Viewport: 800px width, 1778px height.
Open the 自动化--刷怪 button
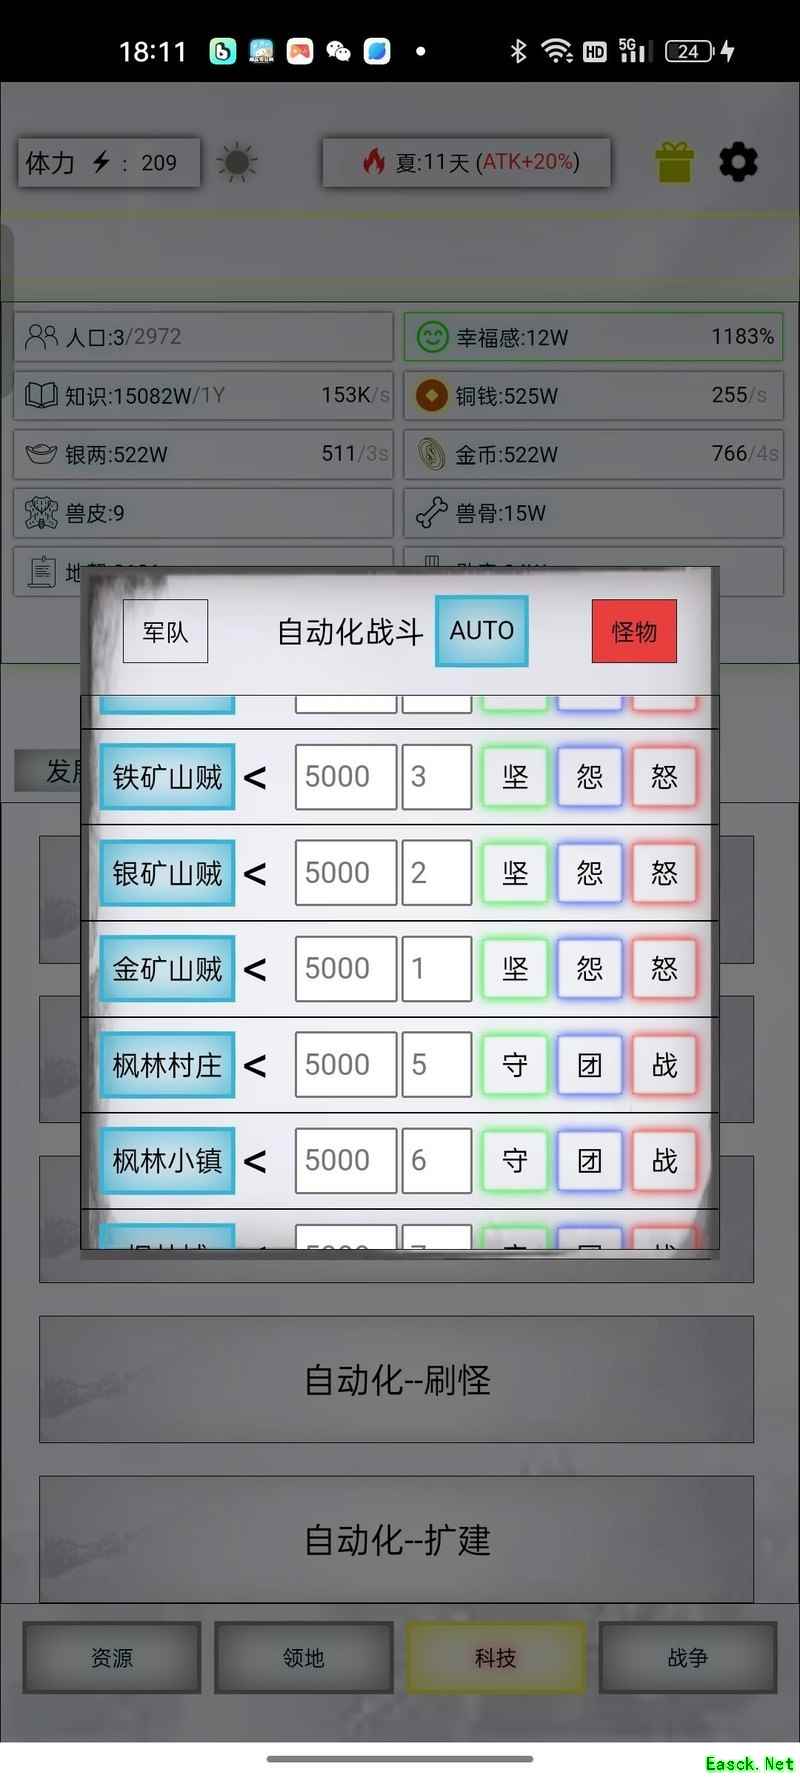pyautogui.click(x=397, y=1380)
